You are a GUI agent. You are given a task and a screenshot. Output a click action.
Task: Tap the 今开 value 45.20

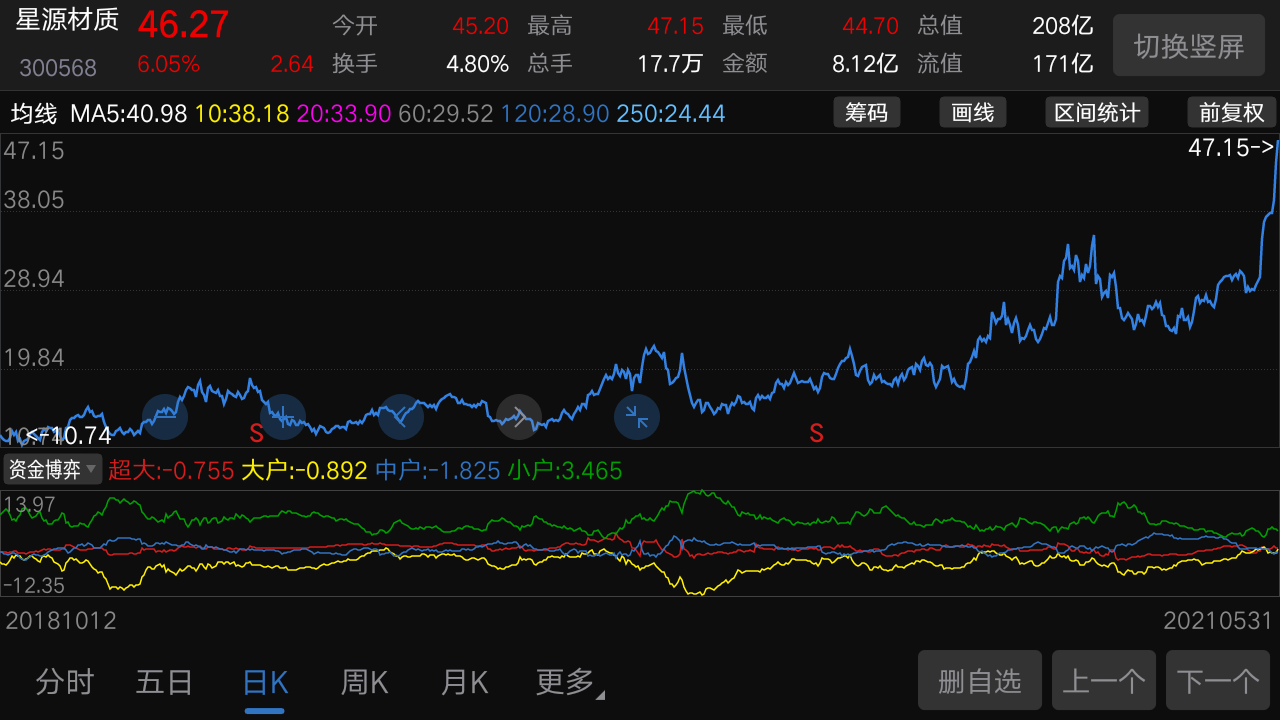pos(480,26)
